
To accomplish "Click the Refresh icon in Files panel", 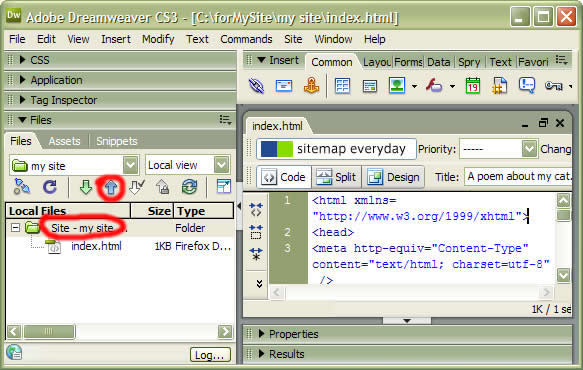I will [x=50, y=187].
